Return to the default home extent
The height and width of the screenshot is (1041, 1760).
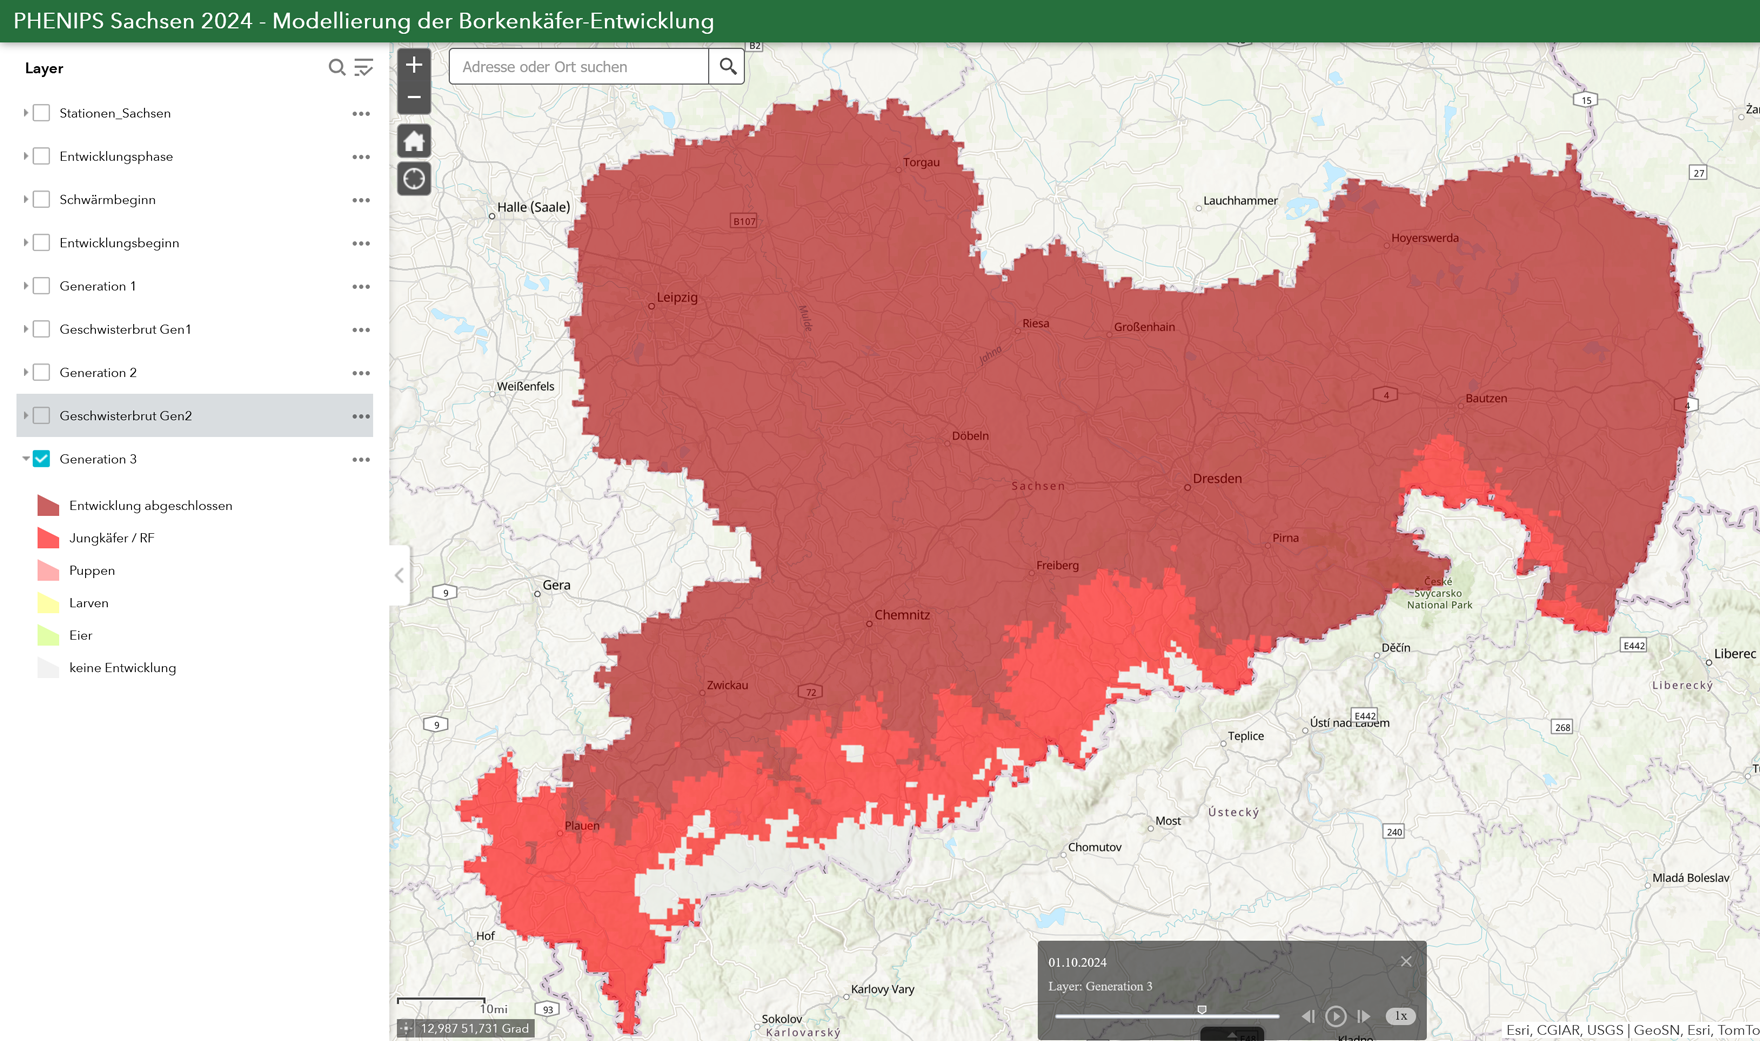click(414, 141)
